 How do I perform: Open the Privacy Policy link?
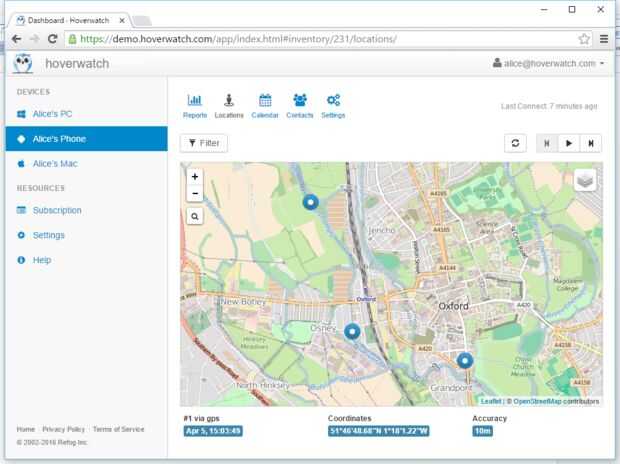tap(64, 429)
